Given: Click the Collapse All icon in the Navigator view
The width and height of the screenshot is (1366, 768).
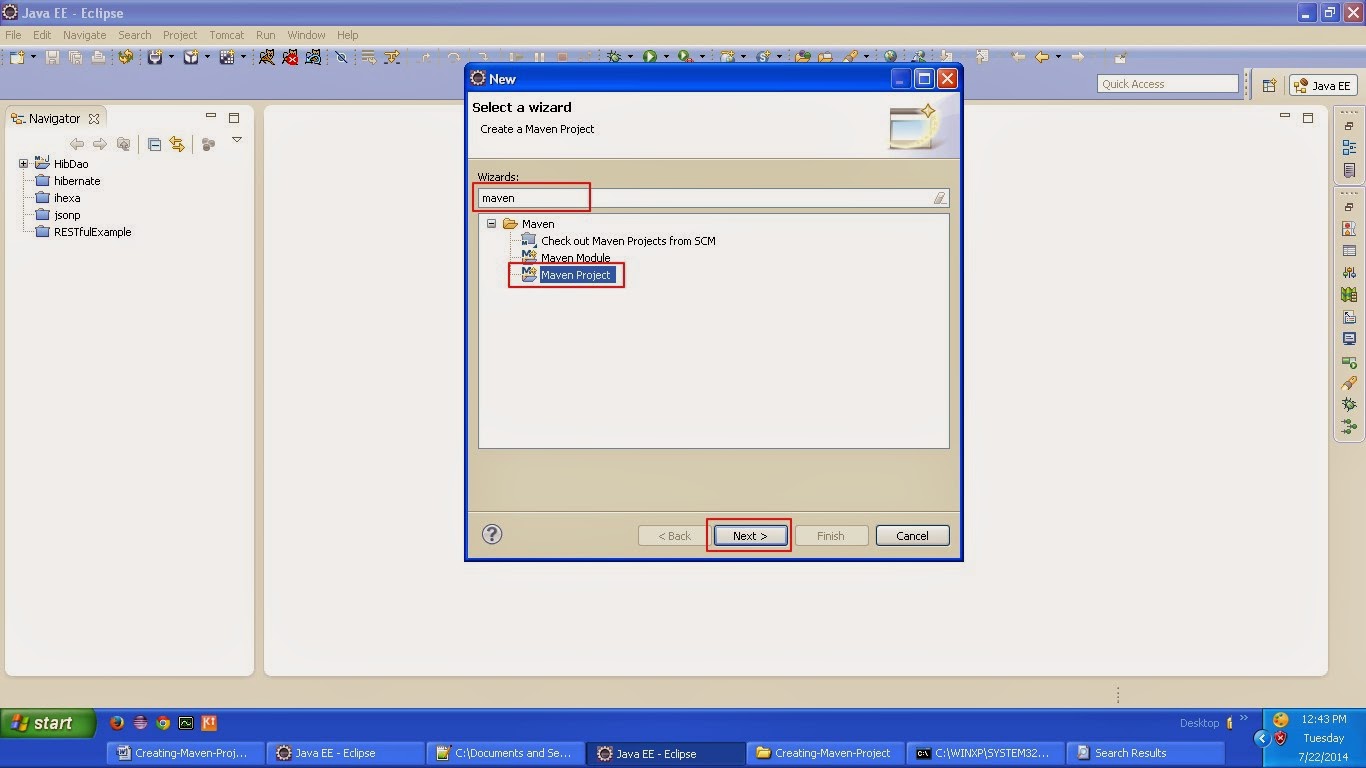Looking at the screenshot, I should click(154, 144).
